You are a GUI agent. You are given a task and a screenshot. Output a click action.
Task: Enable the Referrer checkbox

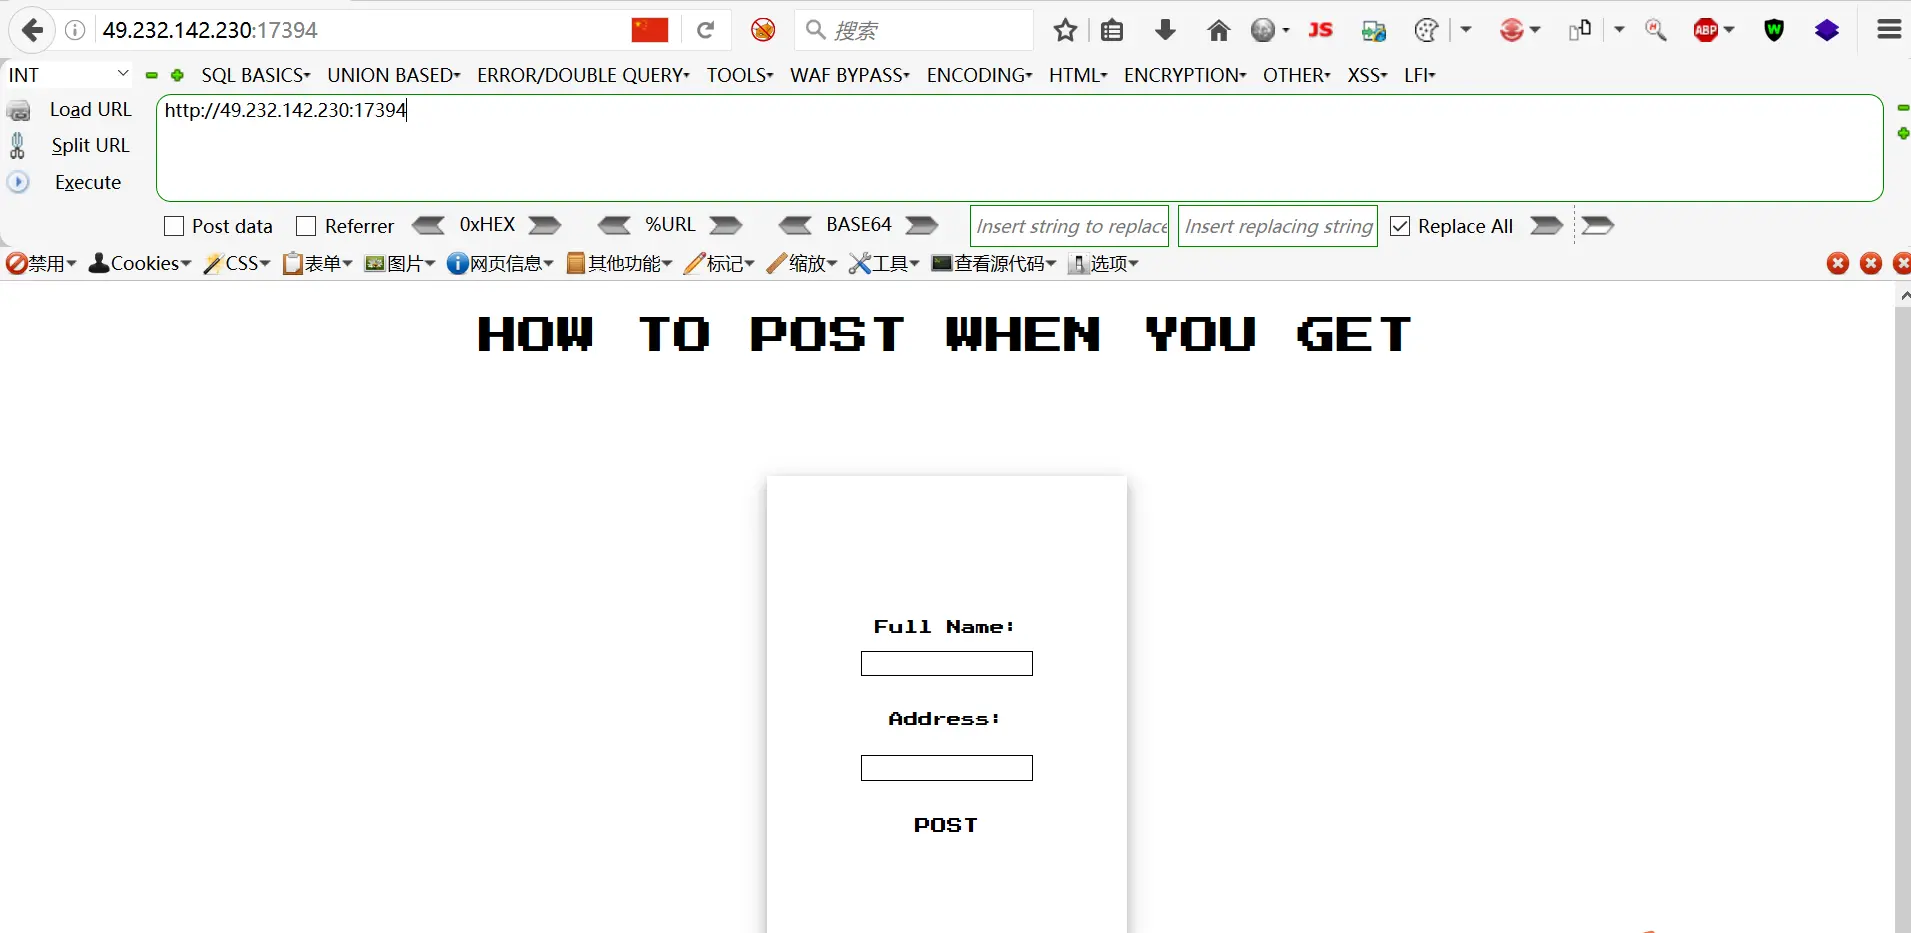click(x=306, y=226)
